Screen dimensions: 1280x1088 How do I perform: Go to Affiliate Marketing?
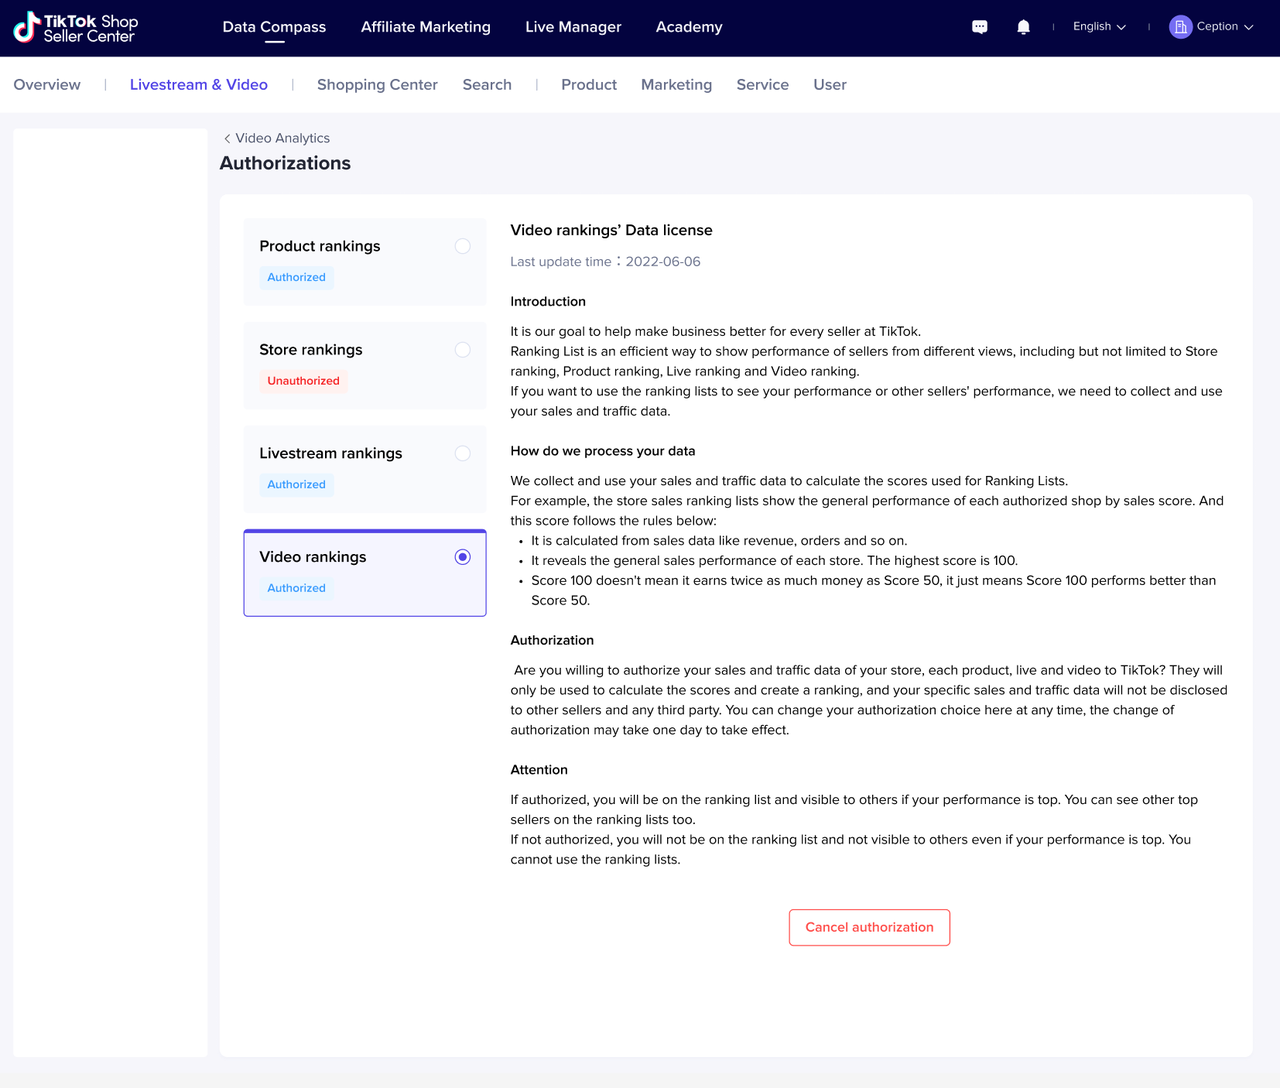426,27
